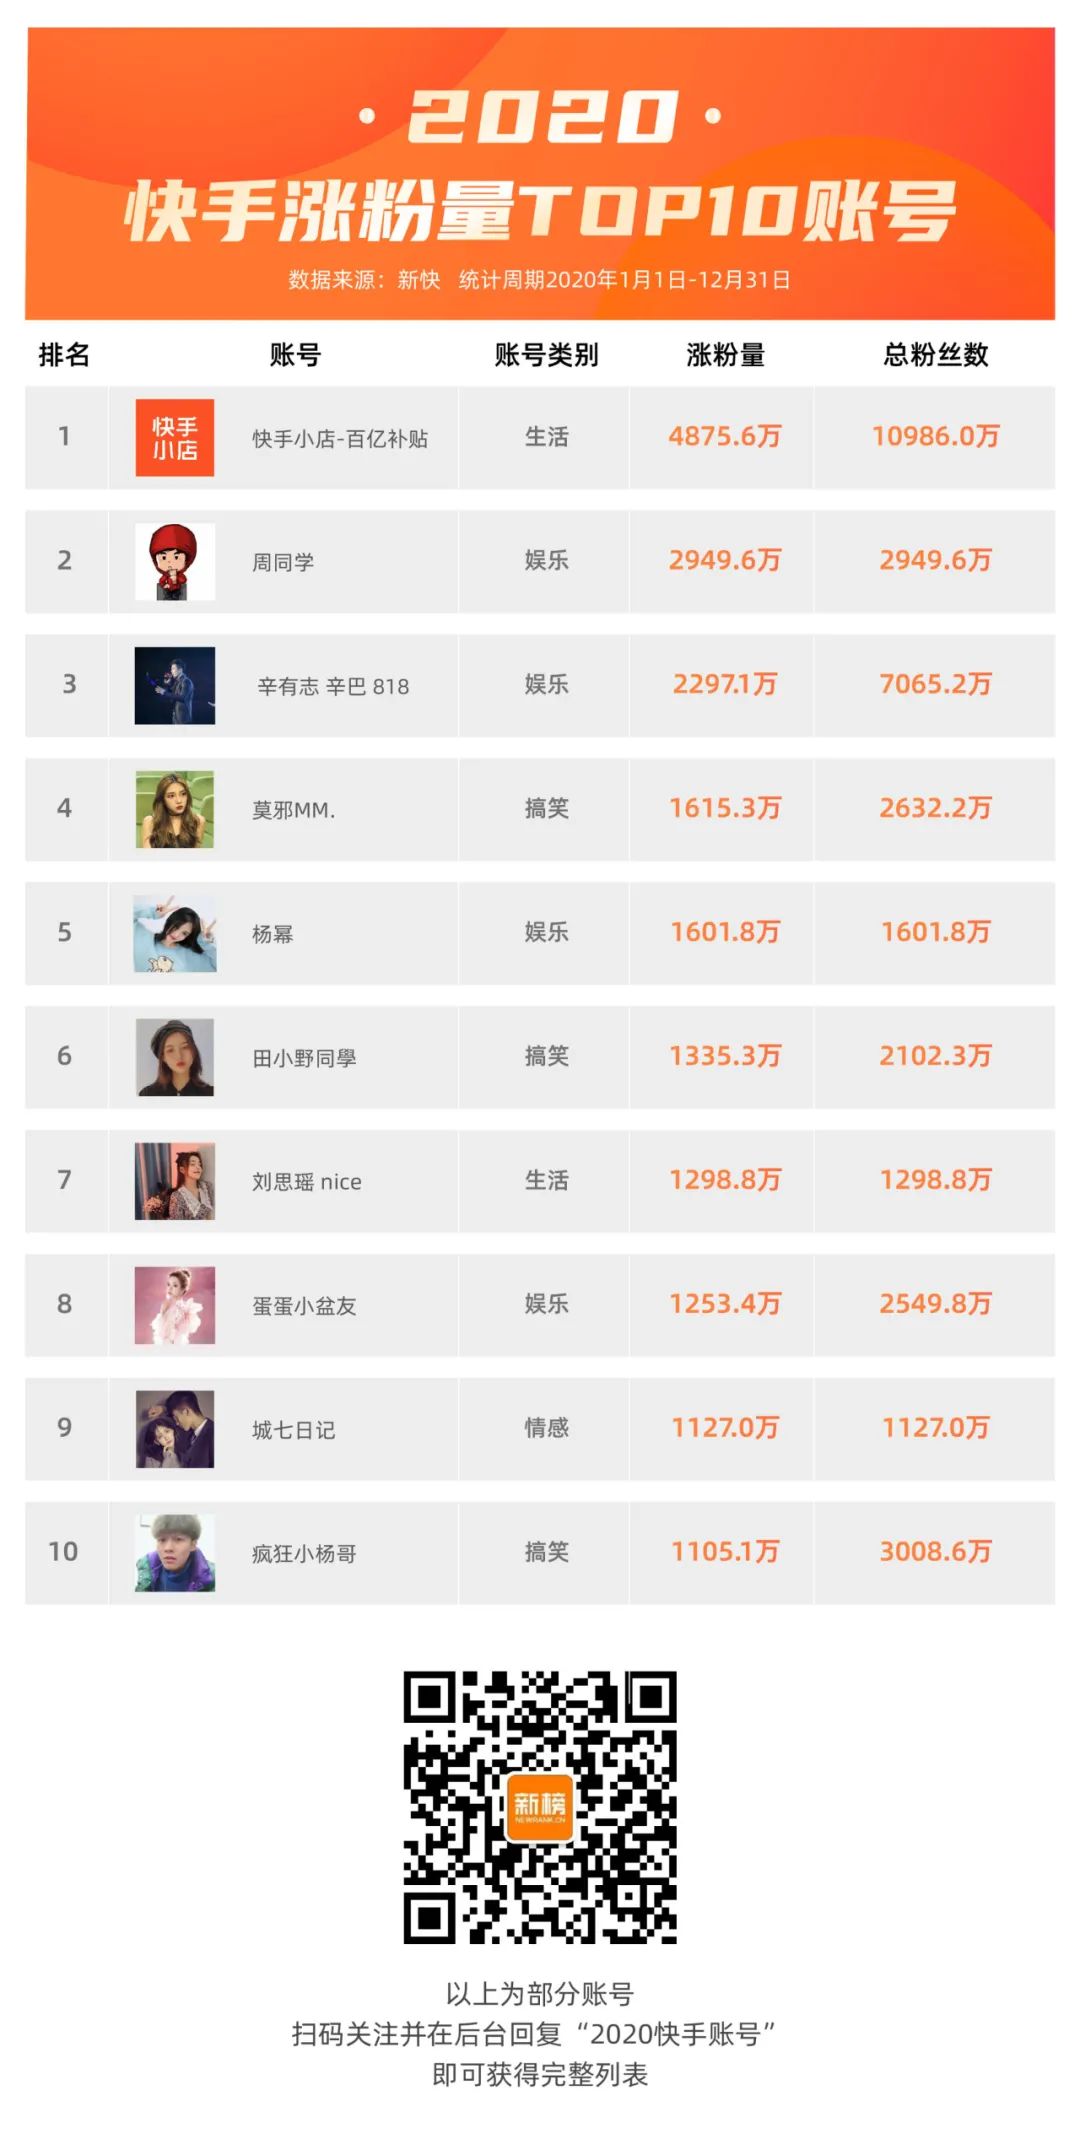1080x2139 pixels.
Task: Select the 总粉丝数 column header
Action: click(935, 354)
